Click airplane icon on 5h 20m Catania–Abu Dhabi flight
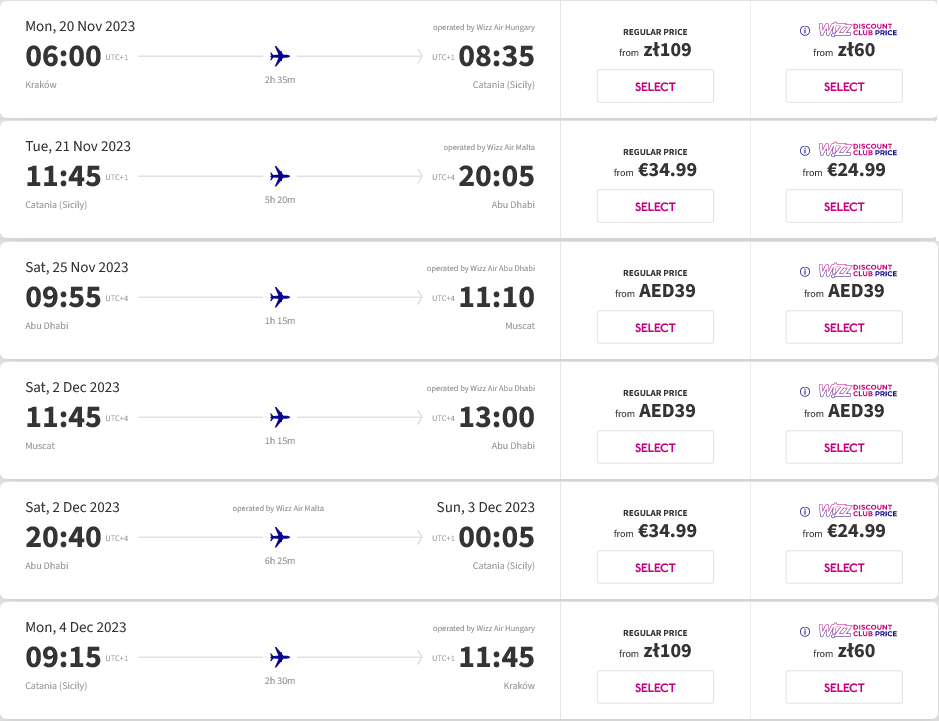Screen dimensions: 939x721 coord(280,177)
